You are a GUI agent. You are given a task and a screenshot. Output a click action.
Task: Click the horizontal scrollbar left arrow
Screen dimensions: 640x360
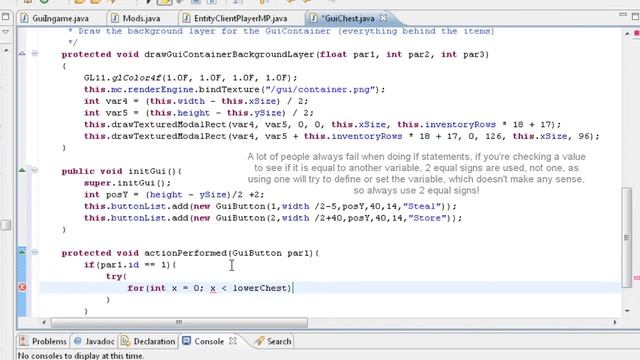click(44, 322)
